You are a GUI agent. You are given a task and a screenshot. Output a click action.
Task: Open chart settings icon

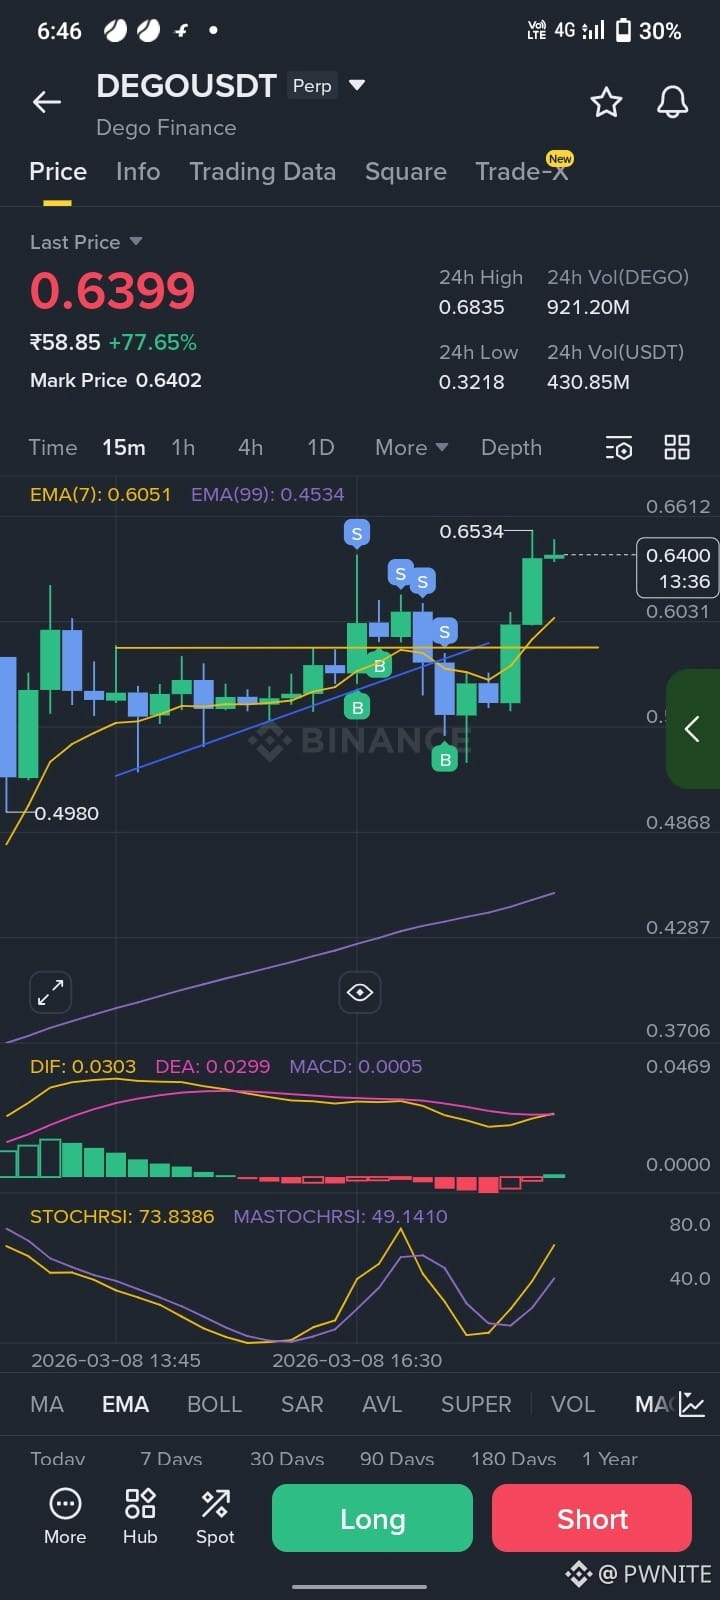tap(619, 448)
